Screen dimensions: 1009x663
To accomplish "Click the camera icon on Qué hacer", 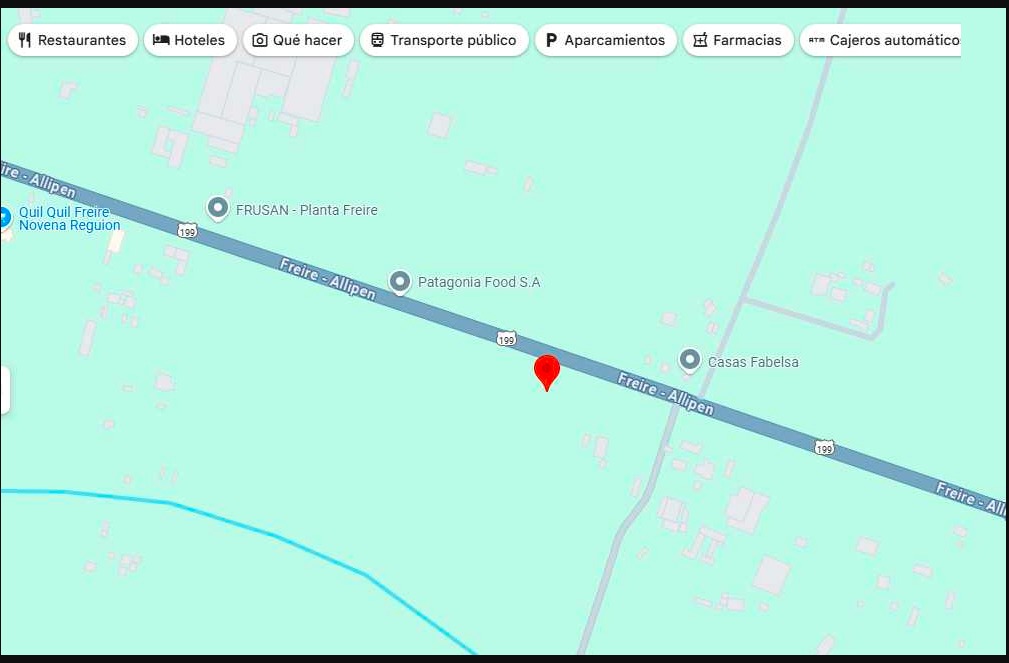I will point(259,40).
